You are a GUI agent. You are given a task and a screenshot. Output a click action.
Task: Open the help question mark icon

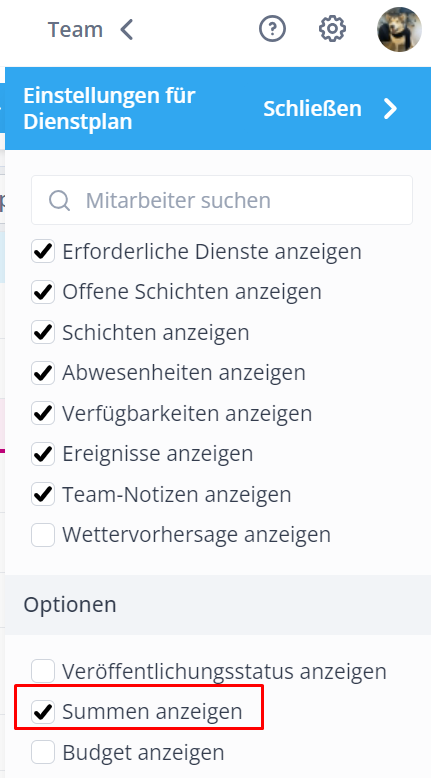tap(272, 29)
